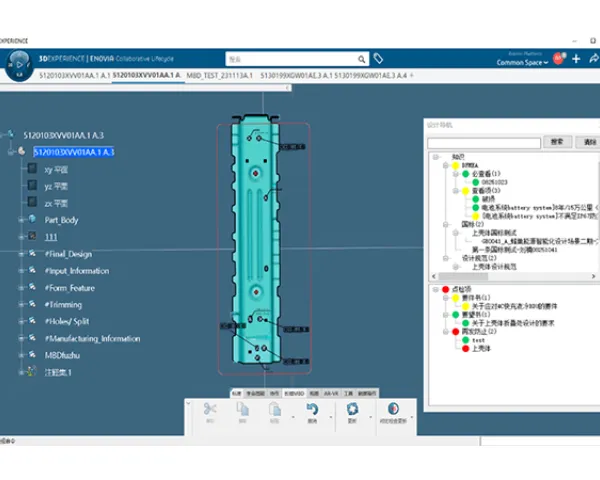Click the yz plane icon in the tree

click(32, 185)
